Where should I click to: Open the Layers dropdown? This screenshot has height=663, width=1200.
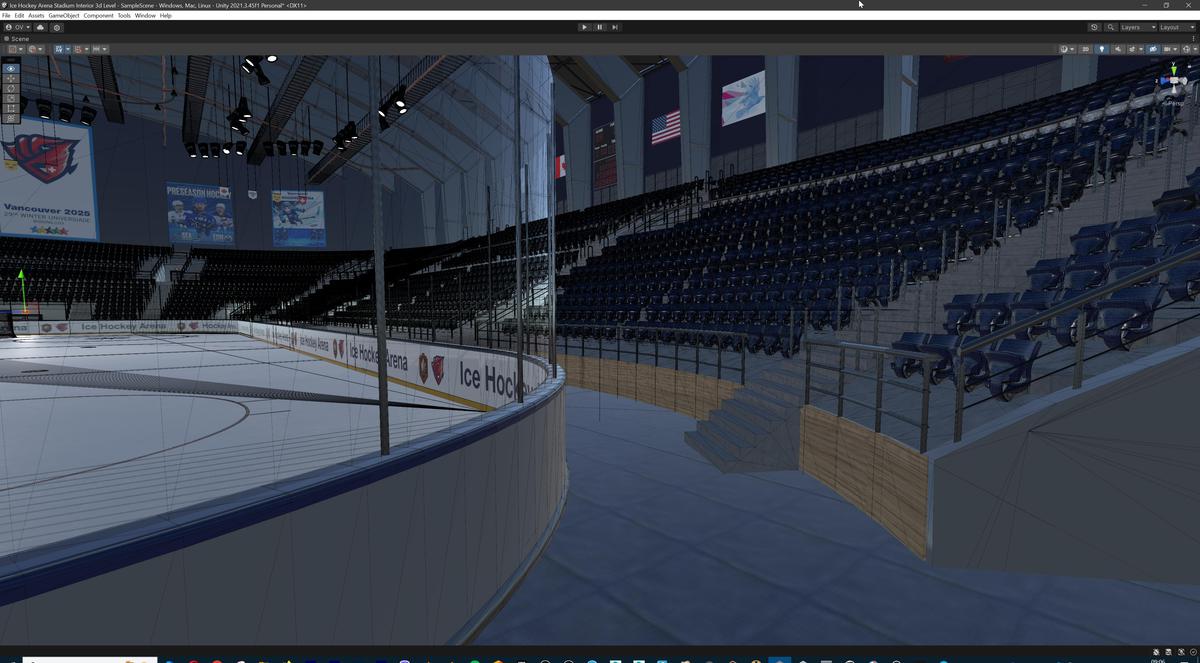click(1135, 27)
